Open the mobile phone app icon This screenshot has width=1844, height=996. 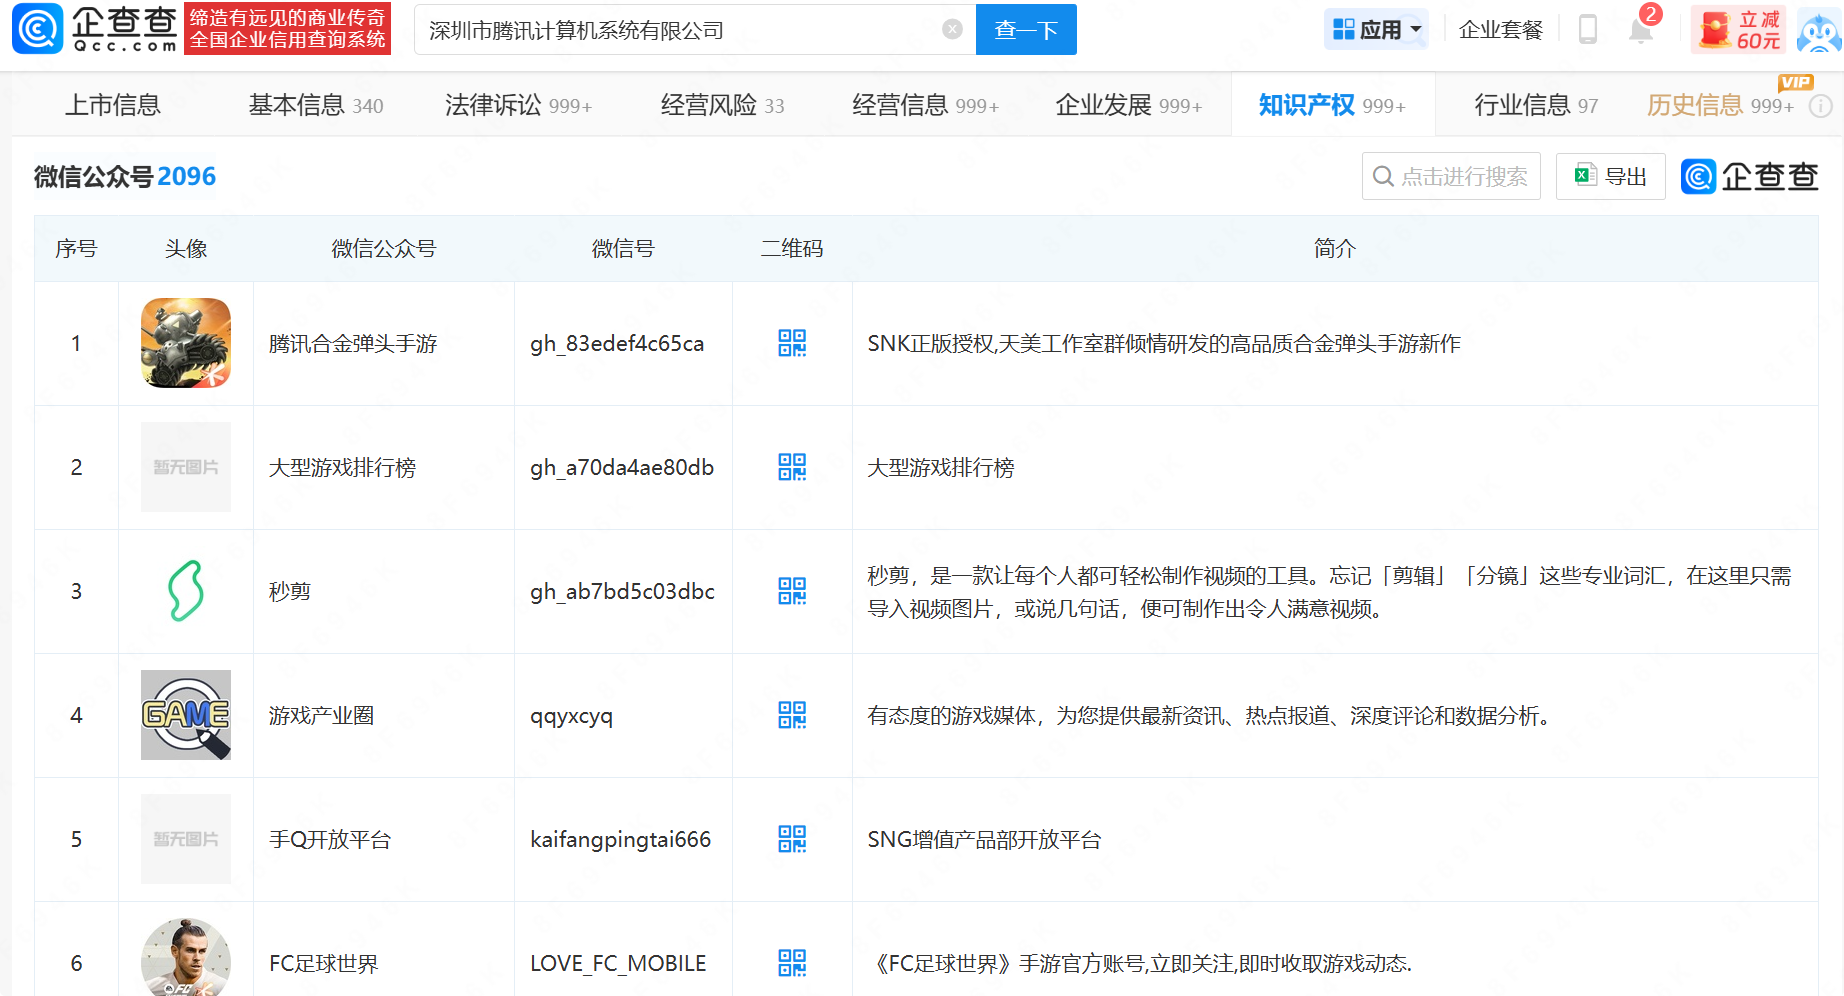point(1587,30)
